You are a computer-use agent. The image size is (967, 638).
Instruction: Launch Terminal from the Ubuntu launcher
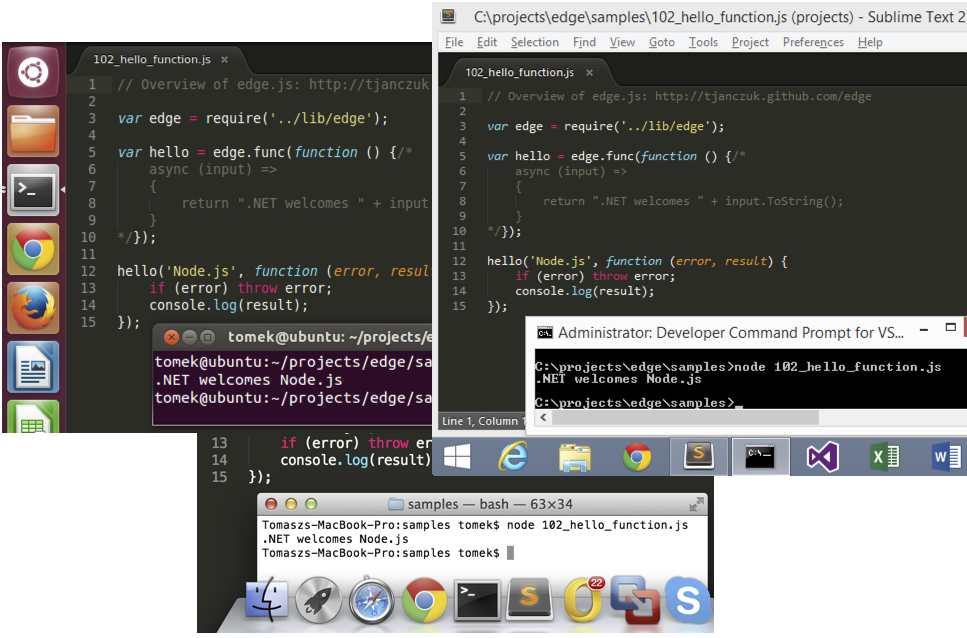tap(33, 190)
